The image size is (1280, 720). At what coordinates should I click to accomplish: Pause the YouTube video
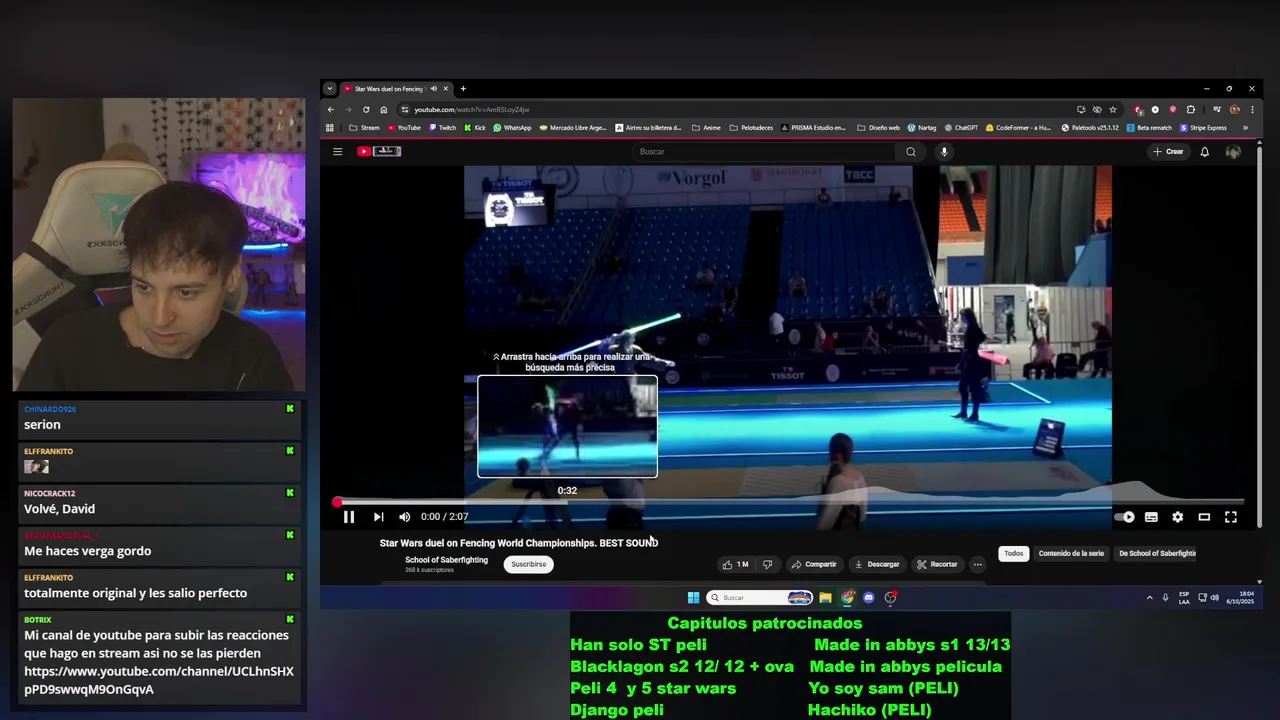click(349, 517)
